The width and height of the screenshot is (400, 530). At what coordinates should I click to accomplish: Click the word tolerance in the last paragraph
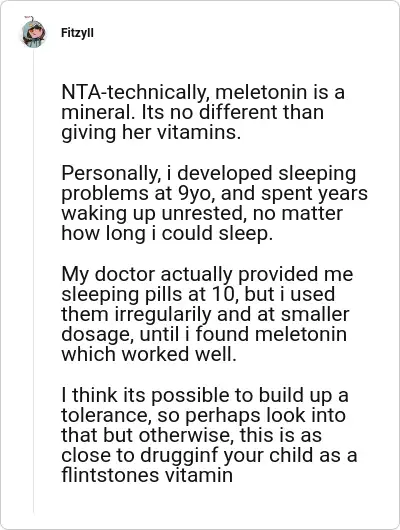tap(106, 415)
